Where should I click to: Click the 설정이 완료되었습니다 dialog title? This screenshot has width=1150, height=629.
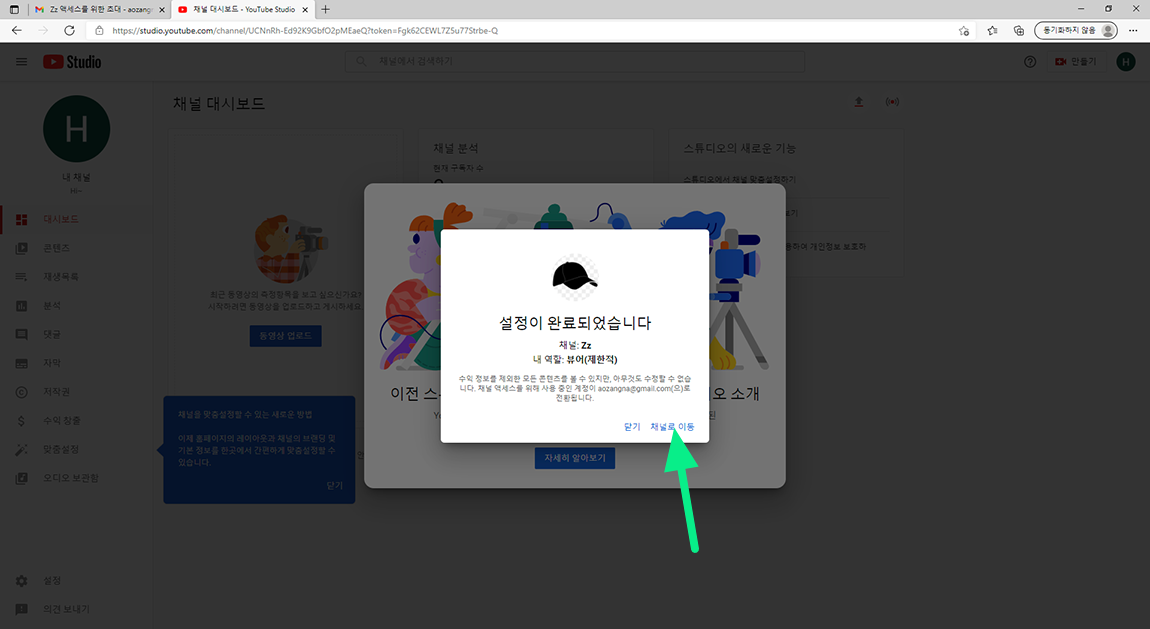point(574,323)
